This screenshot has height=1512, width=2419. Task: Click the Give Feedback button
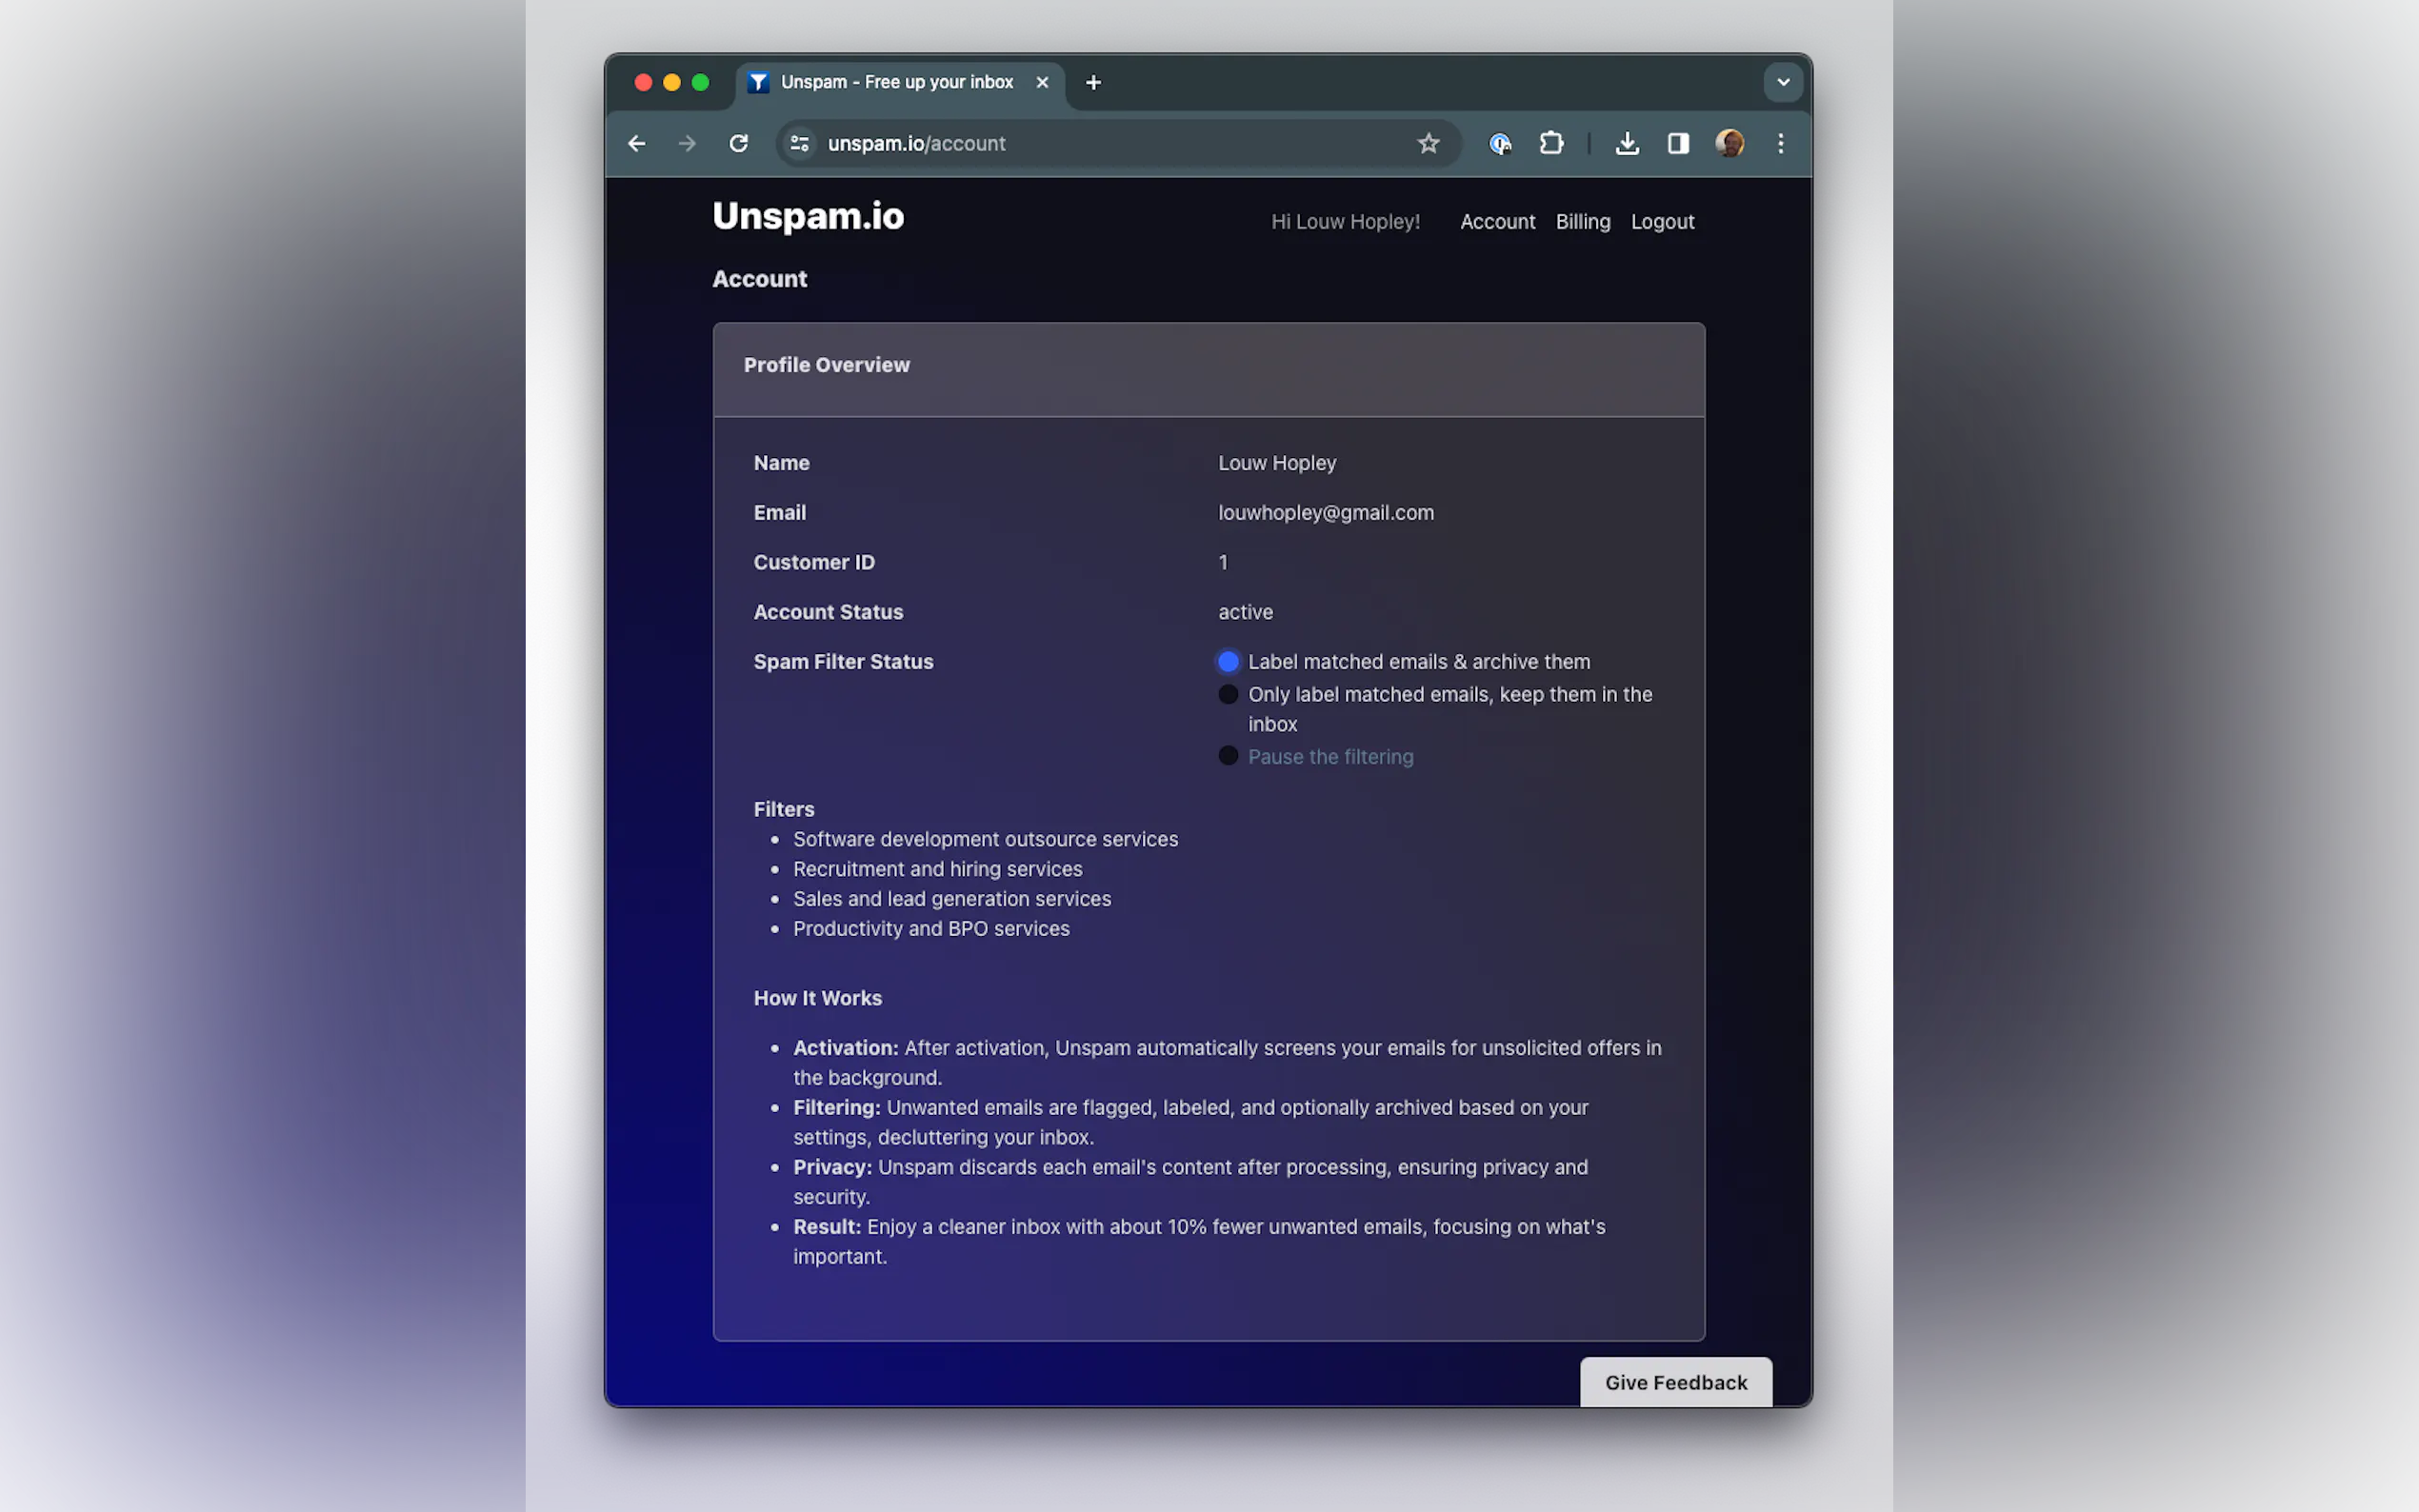tap(1675, 1382)
